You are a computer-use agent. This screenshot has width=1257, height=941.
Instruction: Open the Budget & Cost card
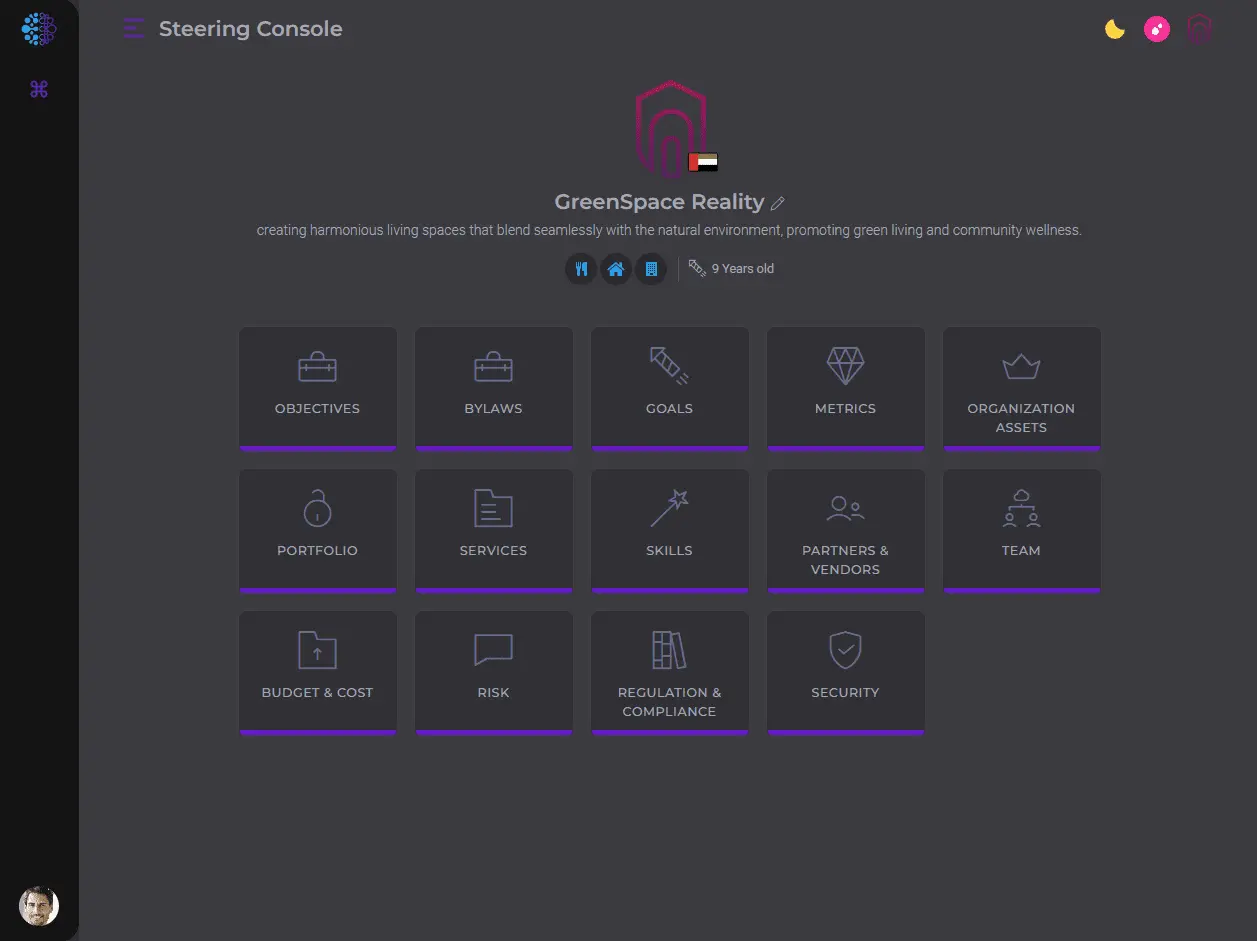318,673
